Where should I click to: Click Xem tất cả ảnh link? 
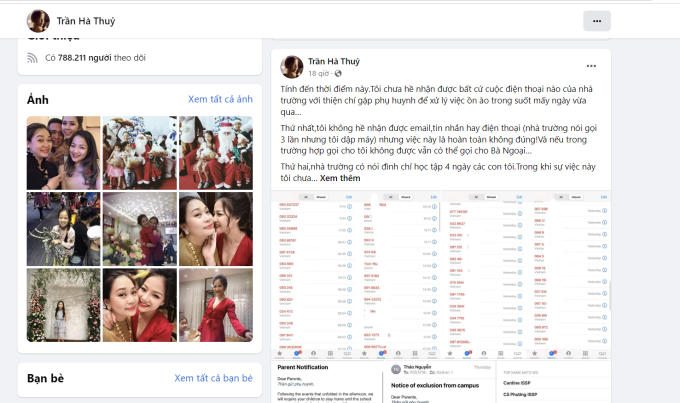coord(220,99)
